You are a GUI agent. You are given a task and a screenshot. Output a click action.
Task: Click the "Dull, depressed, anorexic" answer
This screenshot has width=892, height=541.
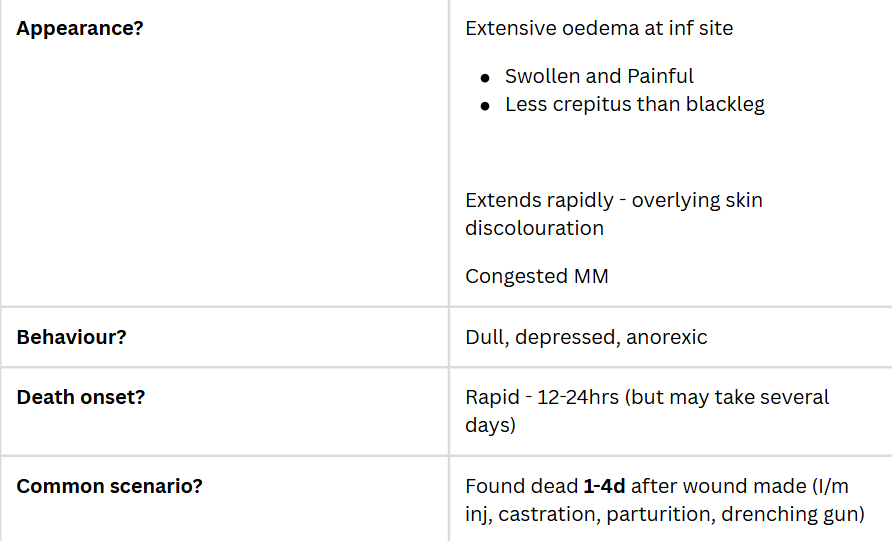click(586, 337)
